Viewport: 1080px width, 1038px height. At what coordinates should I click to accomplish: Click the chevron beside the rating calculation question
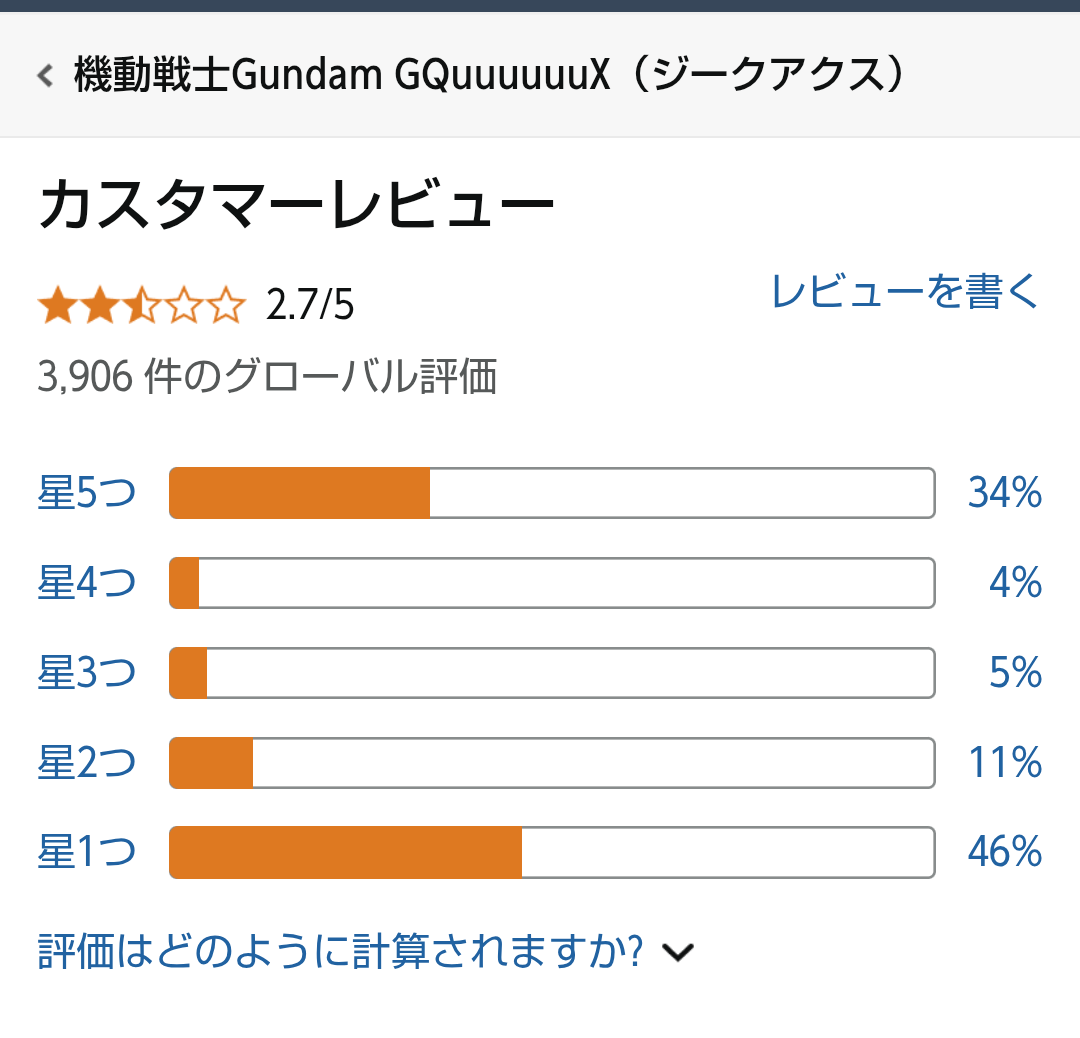[x=678, y=953]
